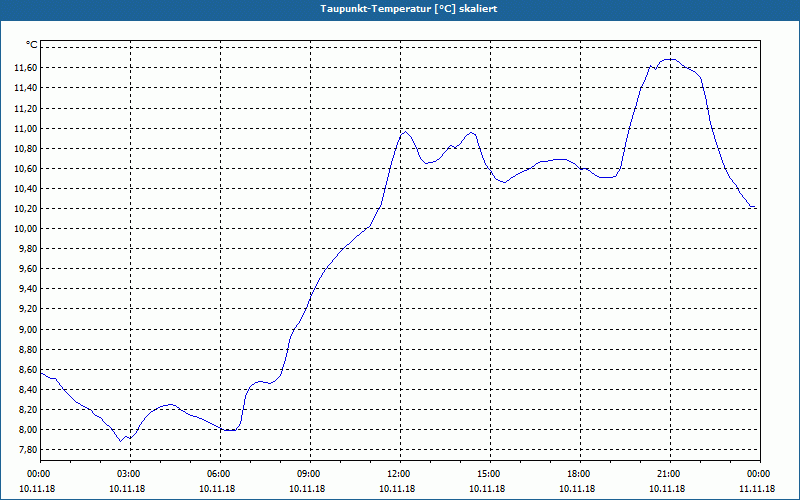Click the "°C" unit label on y-axis

tap(32, 45)
